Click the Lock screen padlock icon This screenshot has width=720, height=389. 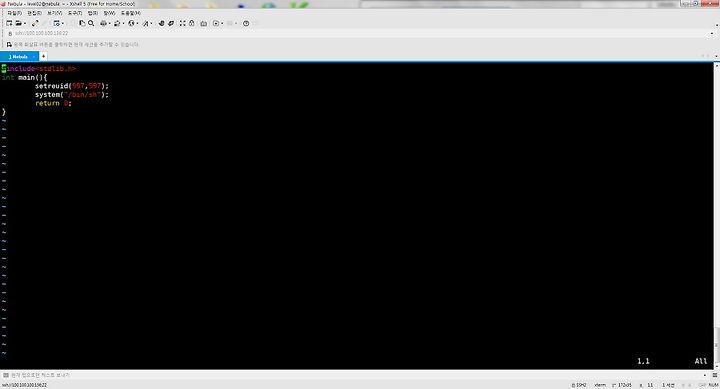pyautogui.click(x=191, y=23)
